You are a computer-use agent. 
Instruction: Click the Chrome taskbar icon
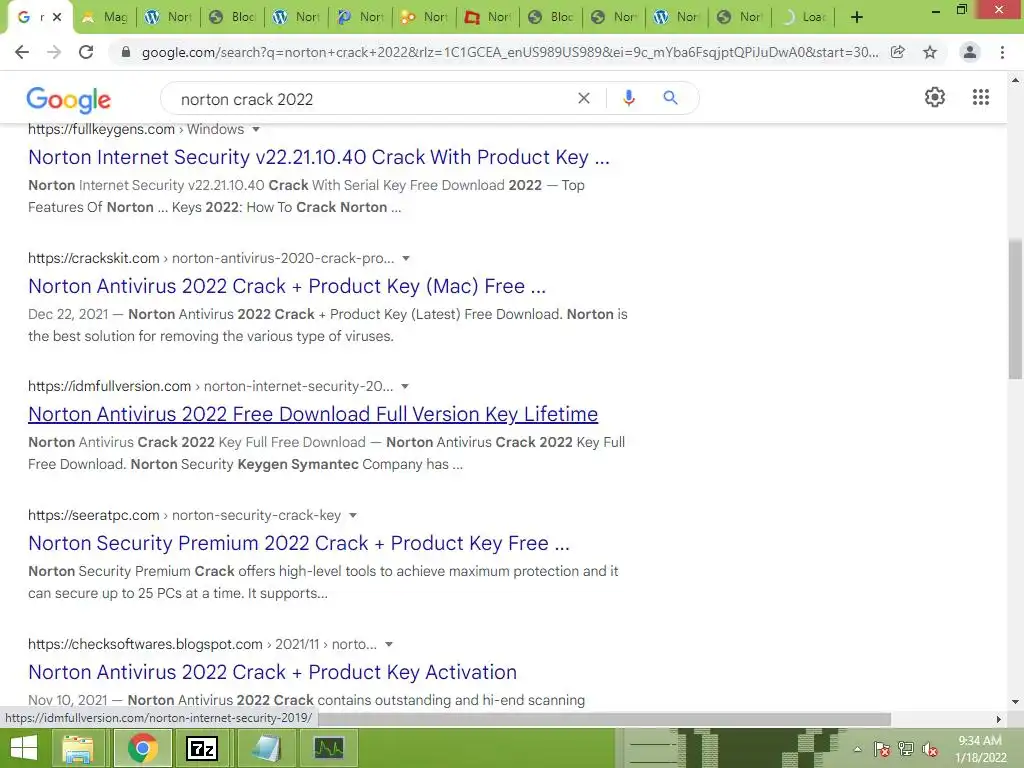[142, 748]
